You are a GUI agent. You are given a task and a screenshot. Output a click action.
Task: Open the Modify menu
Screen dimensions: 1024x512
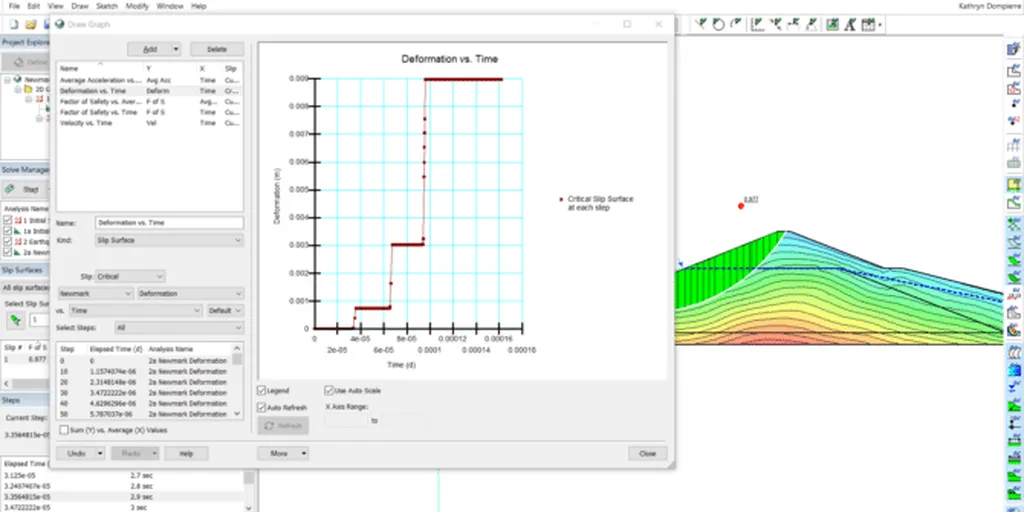click(x=137, y=6)
